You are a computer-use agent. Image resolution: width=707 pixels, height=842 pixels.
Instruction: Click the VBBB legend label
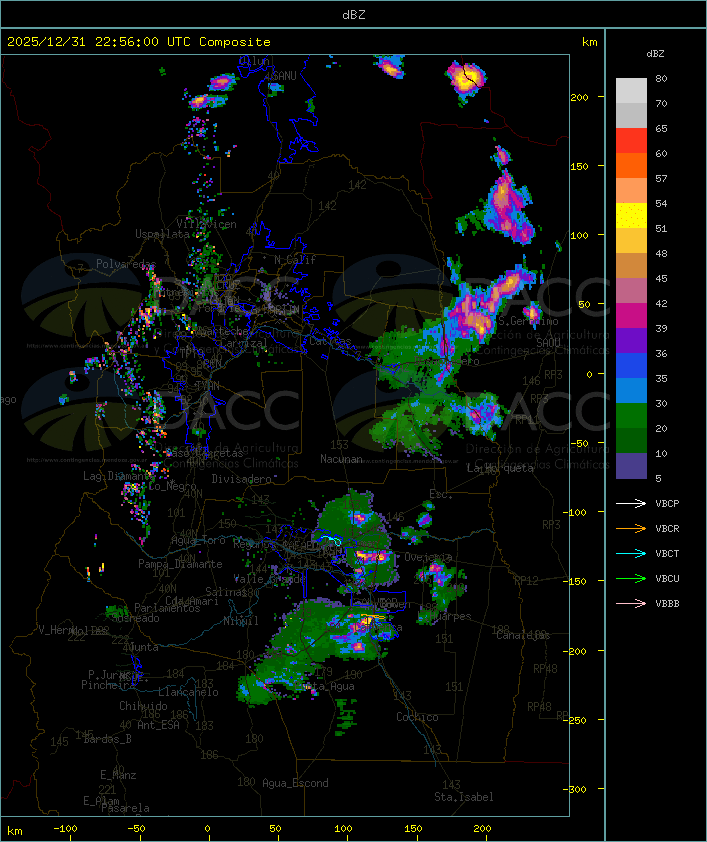click(667, 603)
